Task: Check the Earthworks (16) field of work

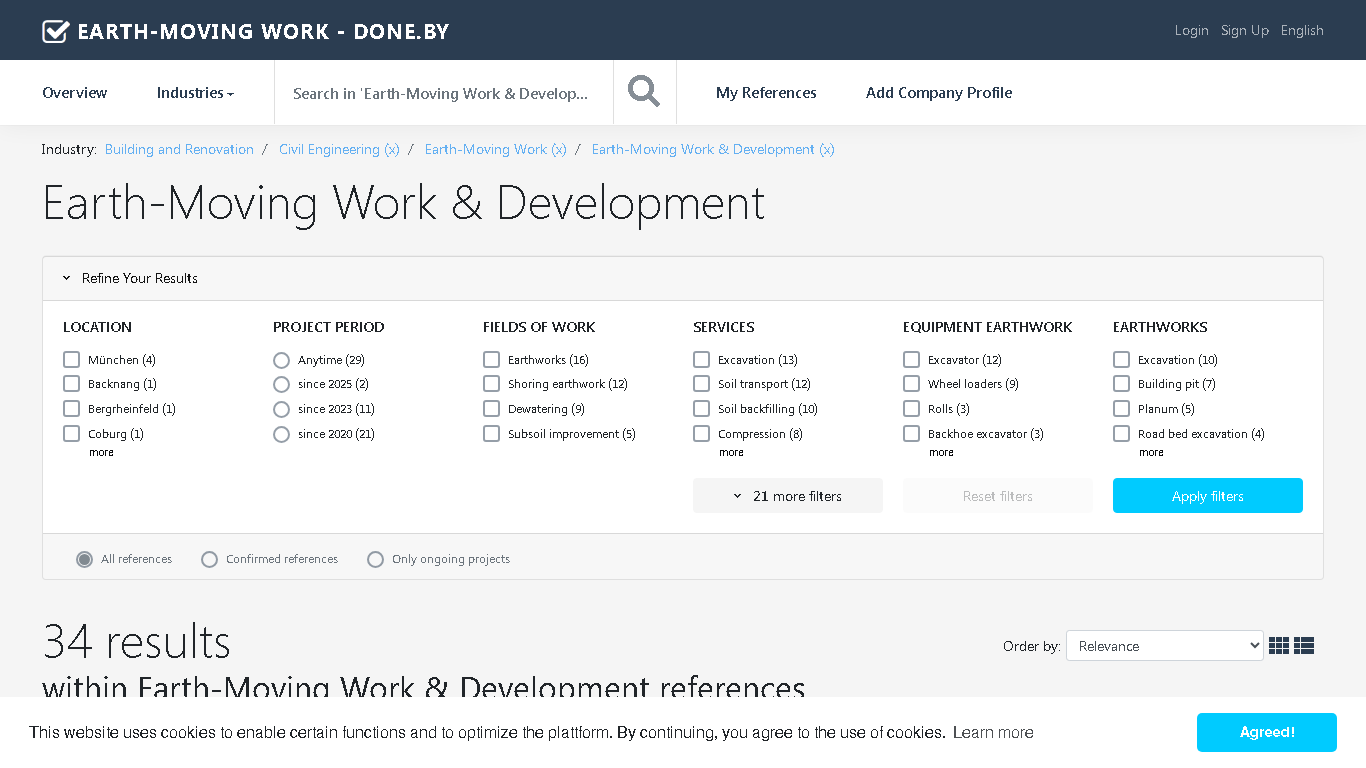Action: point(491,359)
